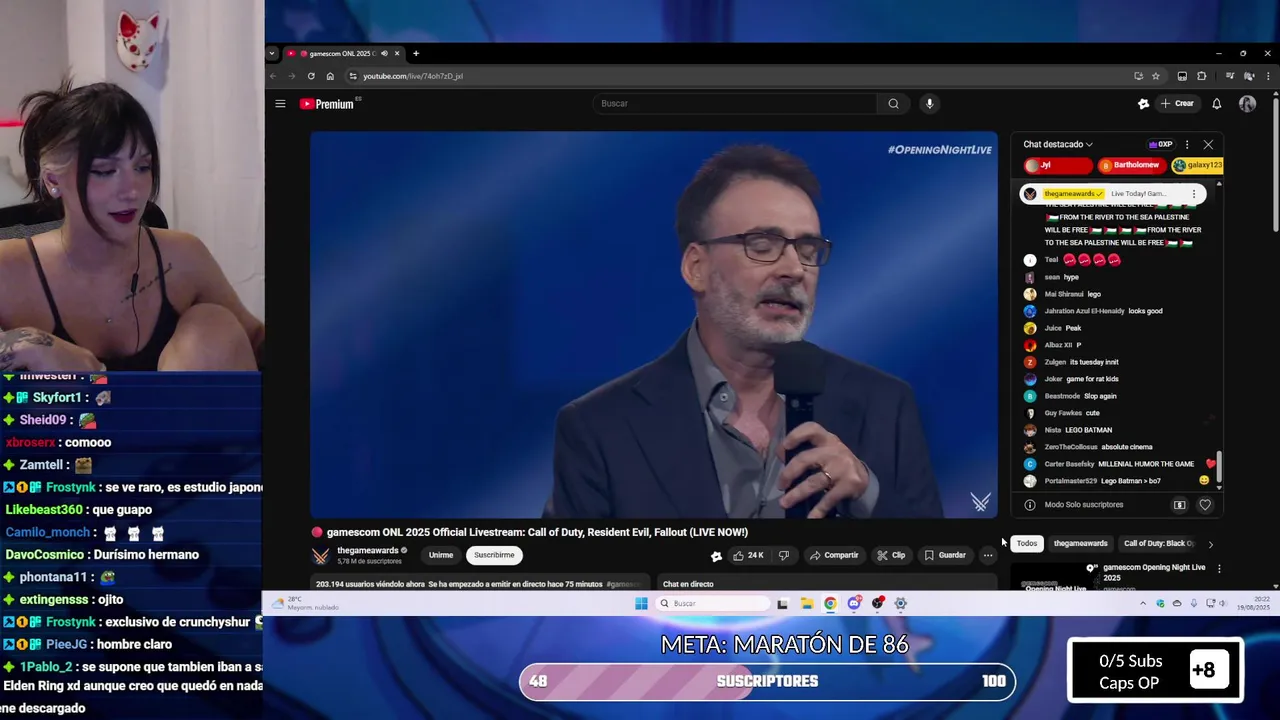
Task: Click the Unirme button
Action: tap(441, 555)
